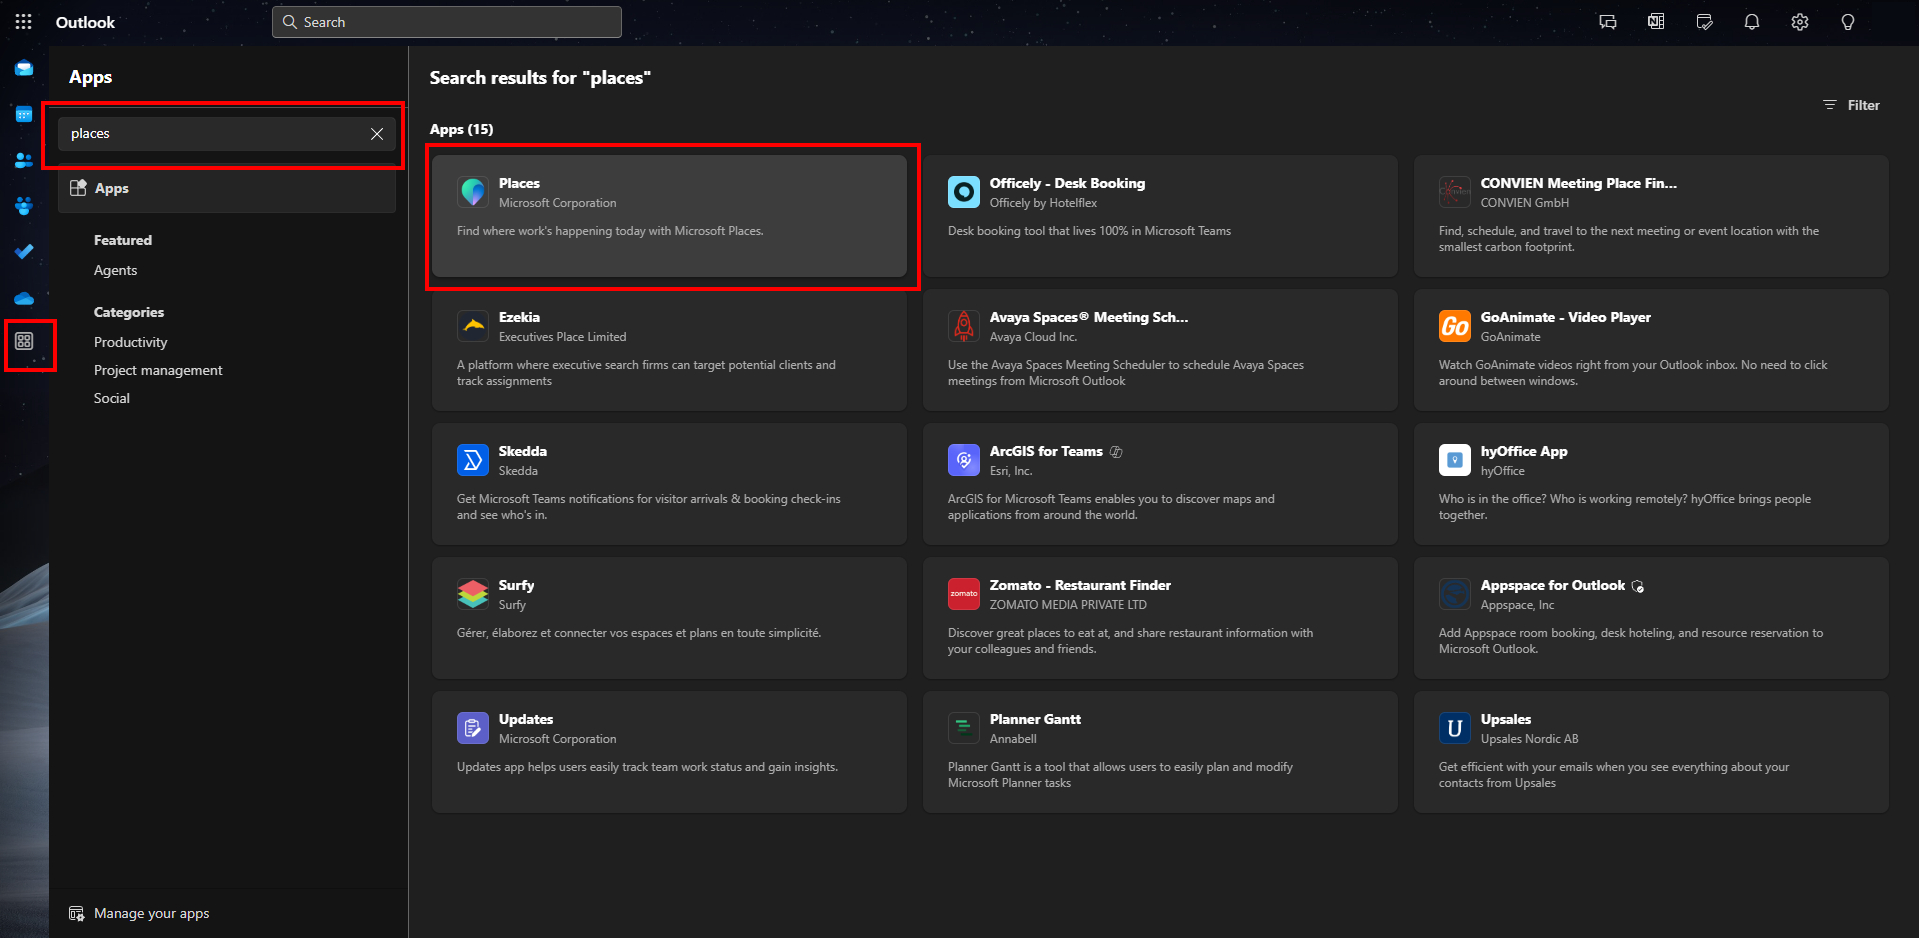Open Mail from the left rail
This screenshot has height=938, width=1919.
click(24, 69)
